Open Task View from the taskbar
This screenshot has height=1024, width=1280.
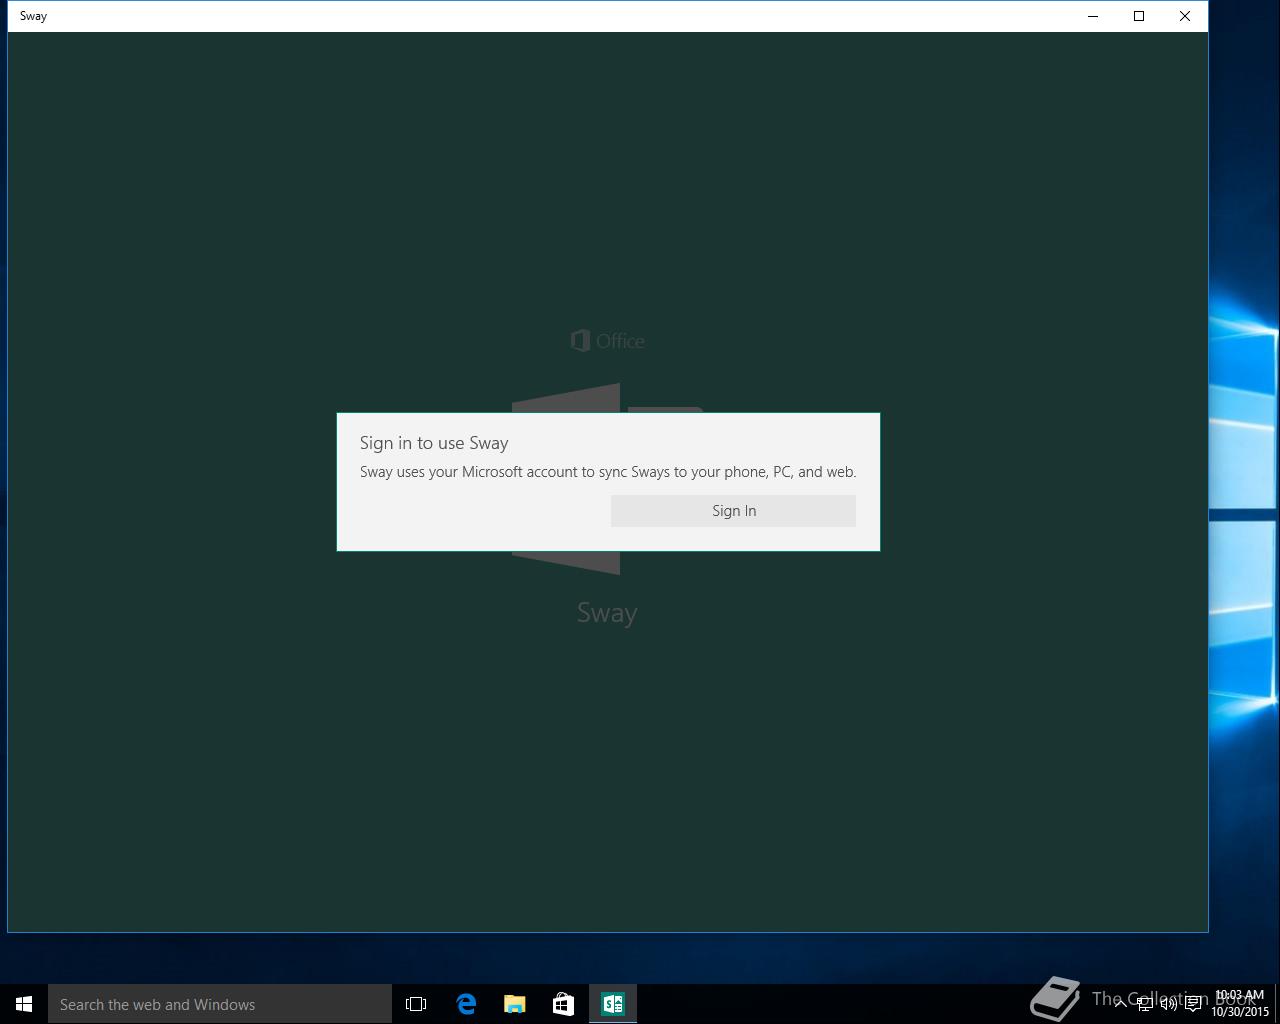coord(416,1004)
